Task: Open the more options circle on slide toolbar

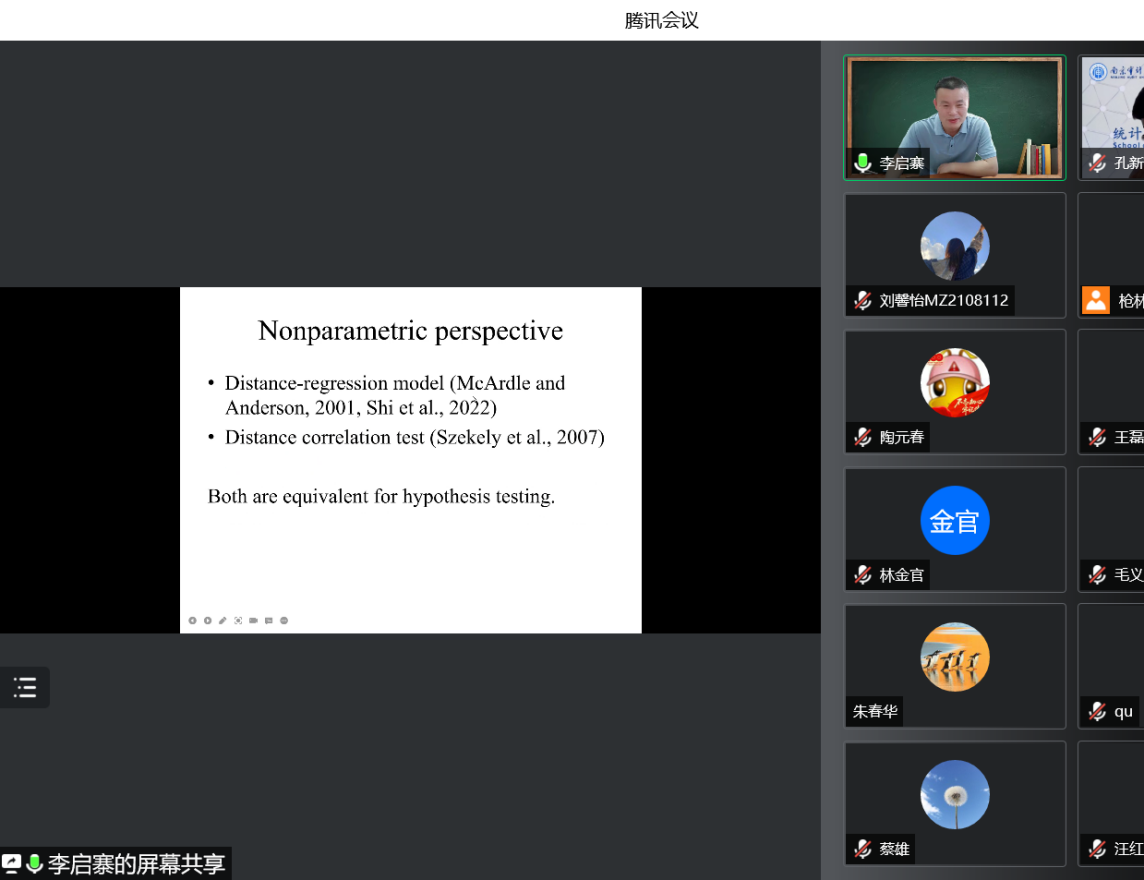Action: click(284, 621)
